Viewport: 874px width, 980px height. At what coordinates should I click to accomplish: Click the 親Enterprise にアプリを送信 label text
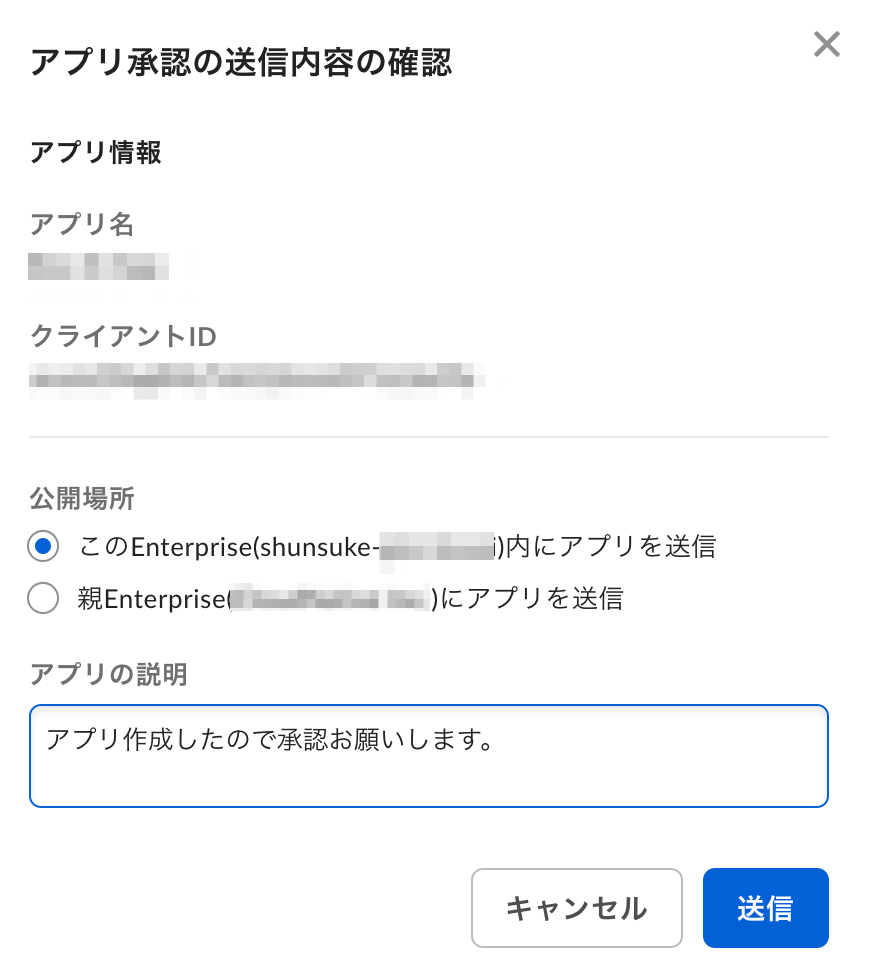pyautogui.click(x=350, y=598)
